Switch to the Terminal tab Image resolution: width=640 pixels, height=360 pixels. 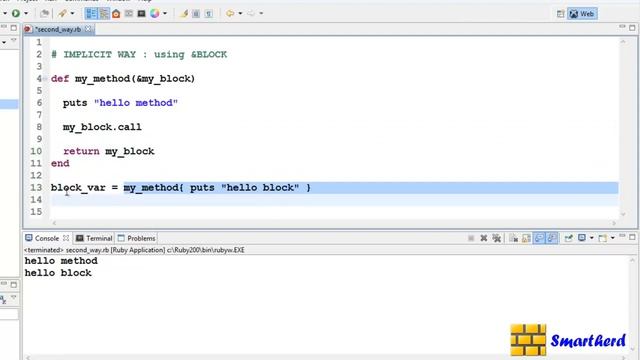click(x=94, y=238)
